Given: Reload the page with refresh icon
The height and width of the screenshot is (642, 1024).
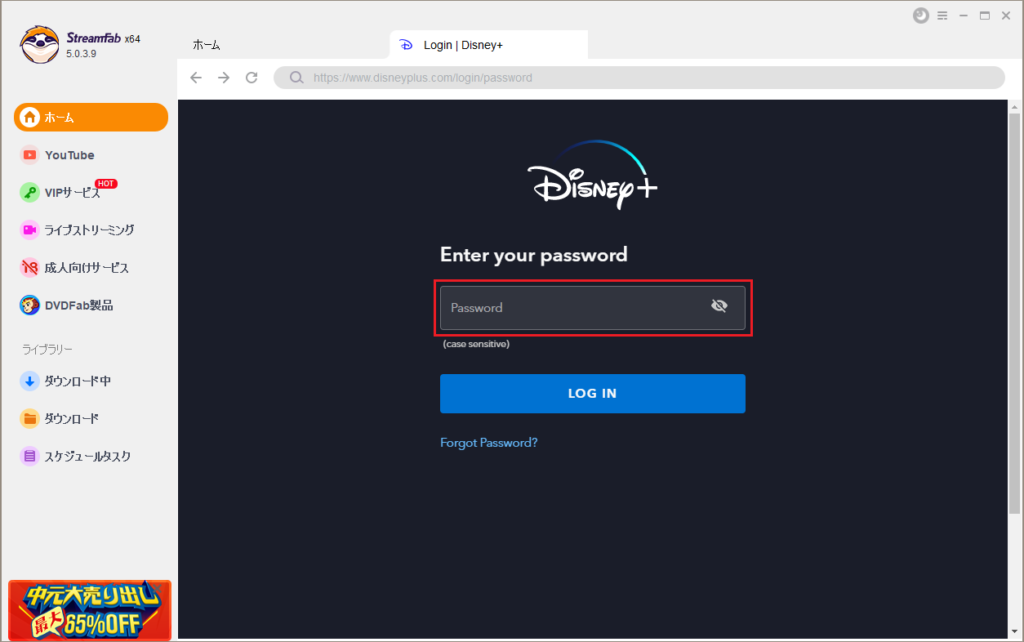Looking at the screenshot, I should coord(251,78).
